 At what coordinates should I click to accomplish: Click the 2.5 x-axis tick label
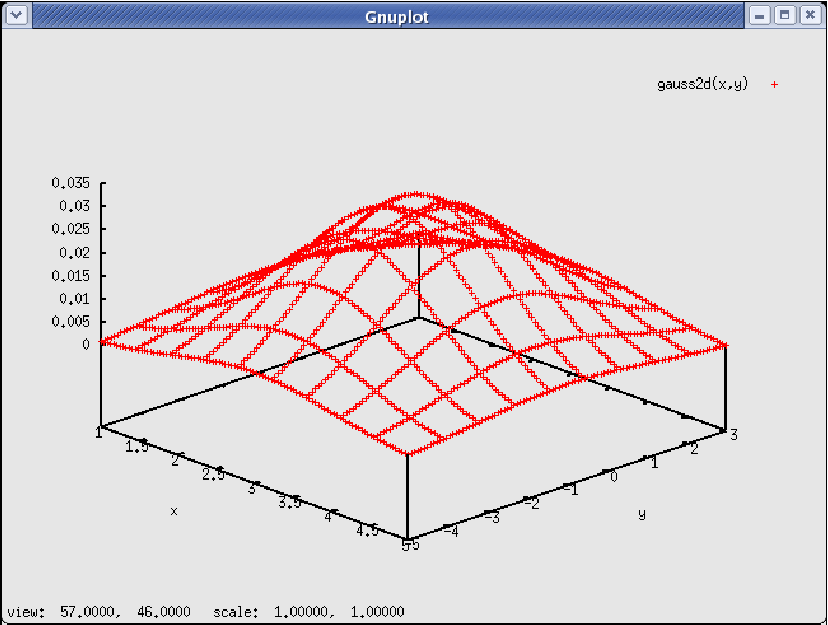coord(213,475)
